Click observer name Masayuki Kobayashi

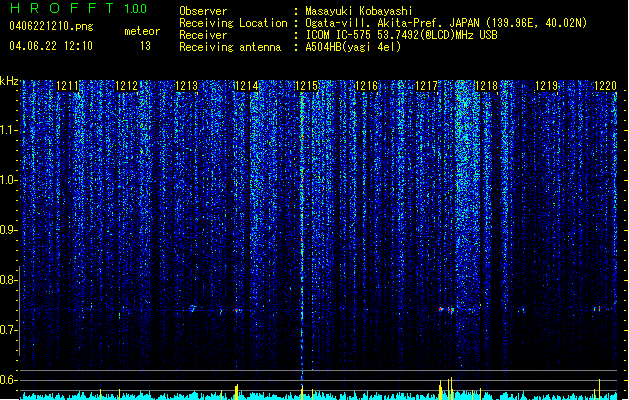pos(359,11)
